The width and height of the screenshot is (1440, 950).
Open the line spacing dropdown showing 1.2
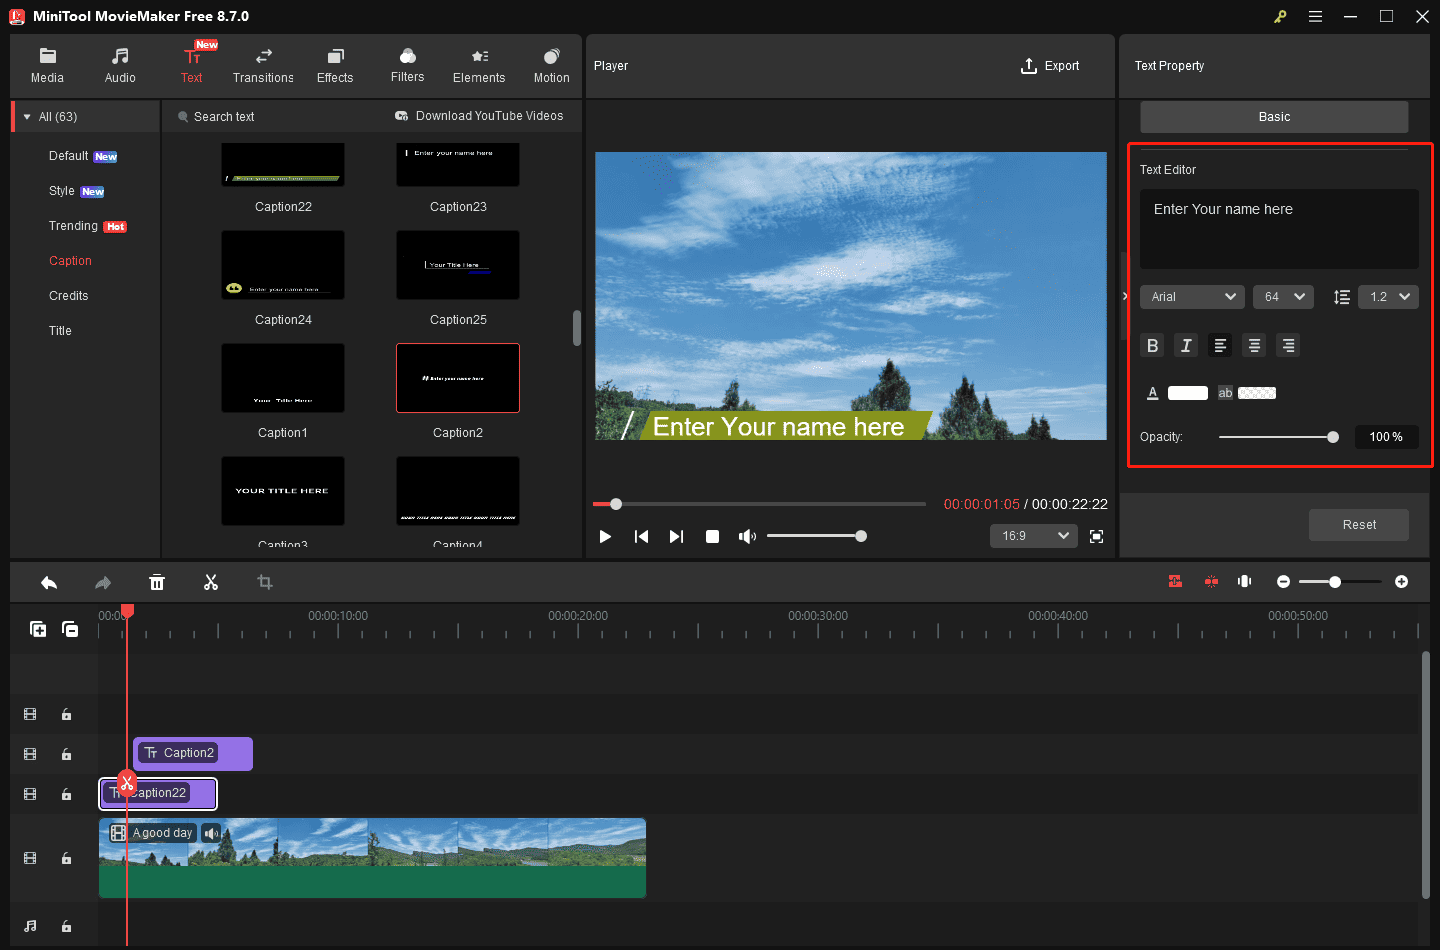[1388, 297]
